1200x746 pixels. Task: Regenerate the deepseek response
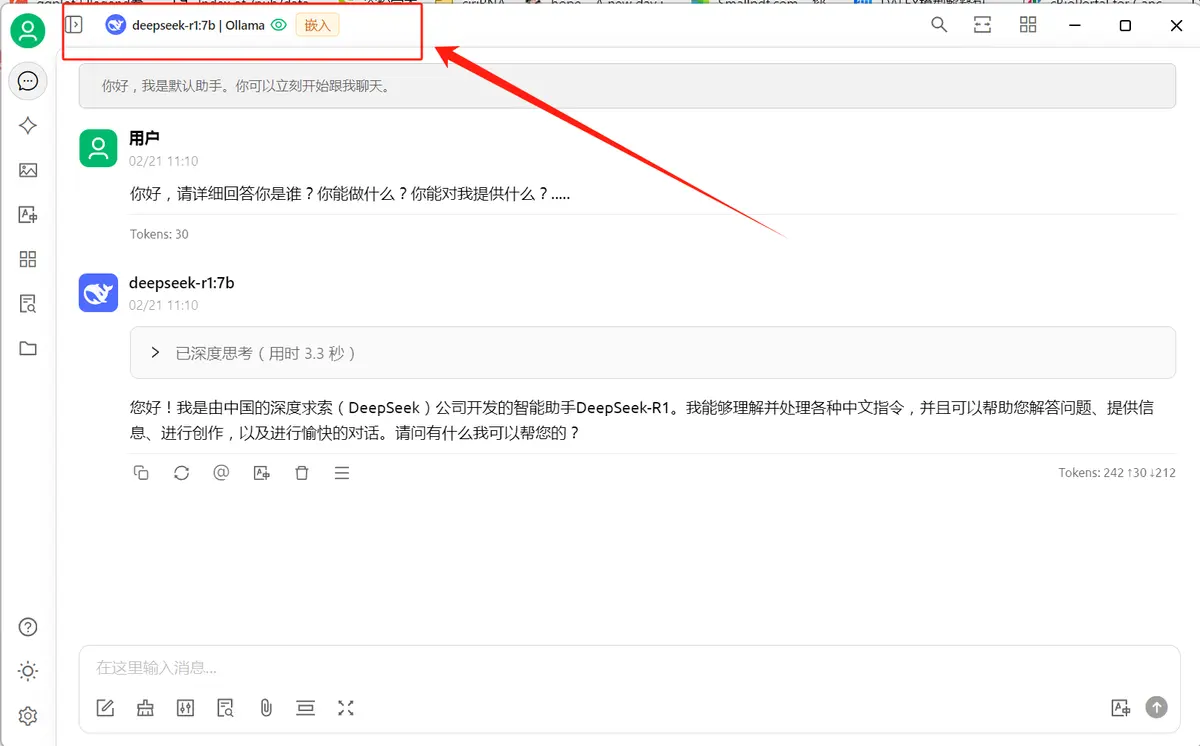[181, 473]
